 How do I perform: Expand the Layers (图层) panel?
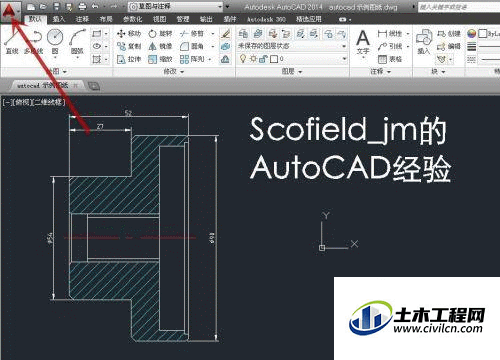click(x=292, y=71)
